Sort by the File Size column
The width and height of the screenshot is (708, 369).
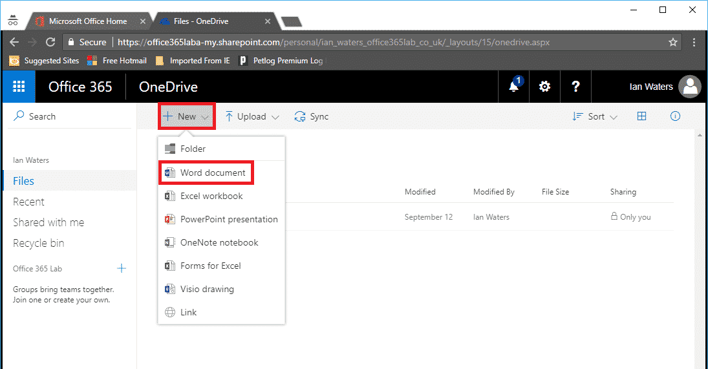click(555, 192)
